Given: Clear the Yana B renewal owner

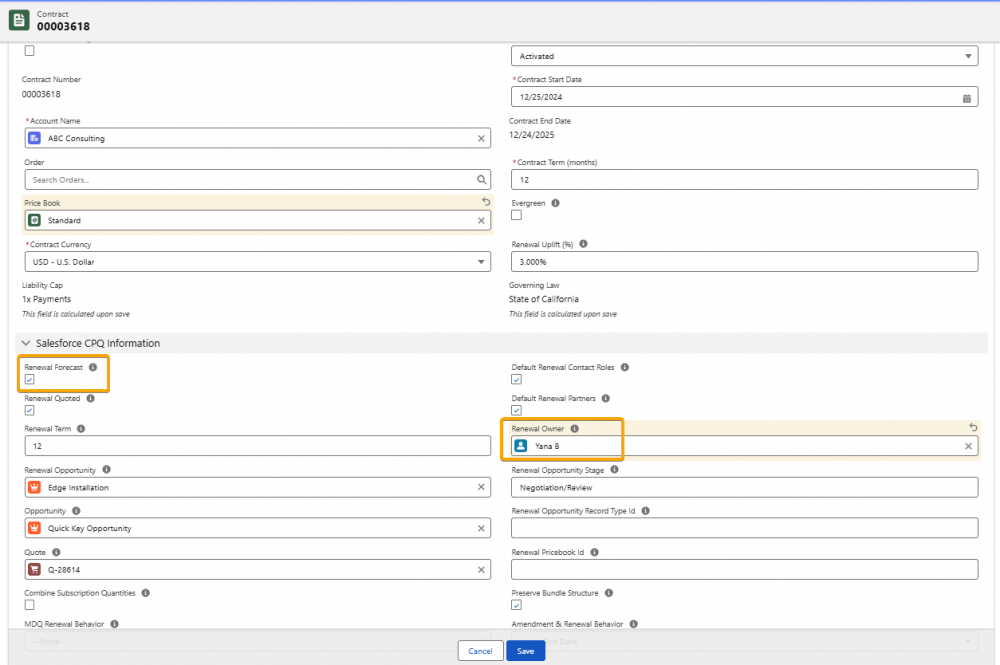Looking at the screenshot, I should click(x=968, y=446).
